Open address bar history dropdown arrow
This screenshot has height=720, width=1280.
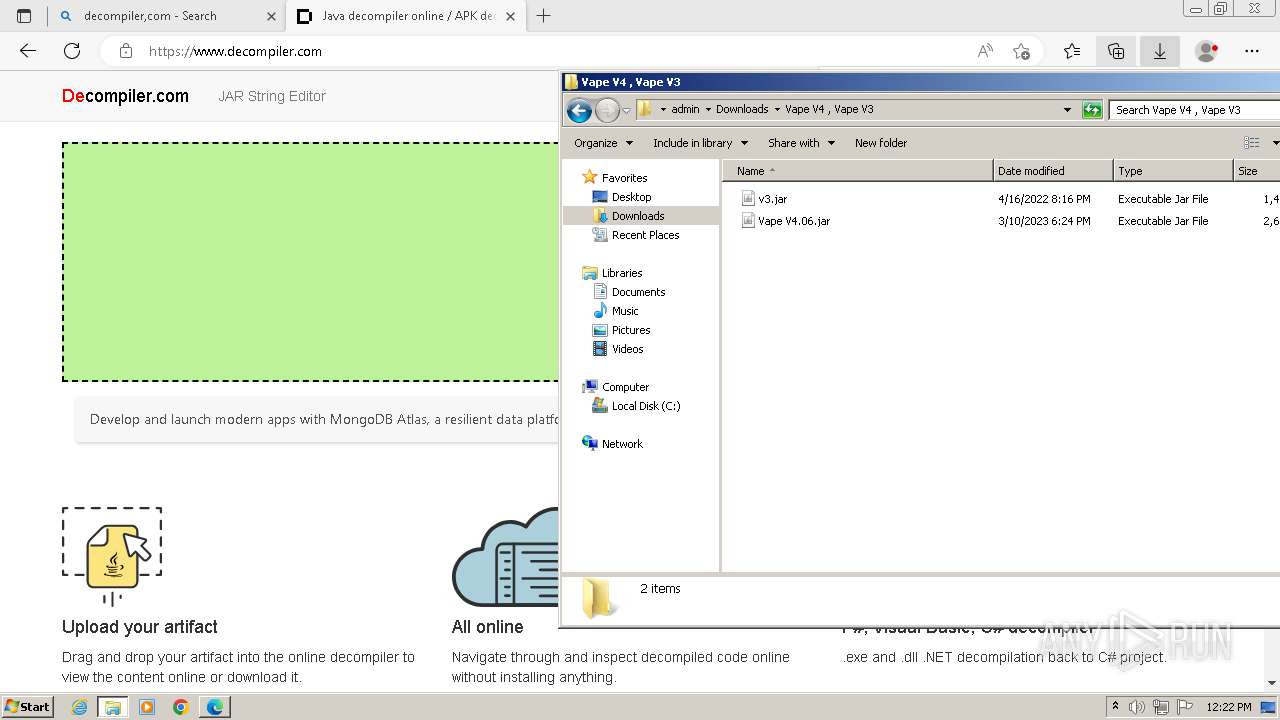coord(1067,110)
